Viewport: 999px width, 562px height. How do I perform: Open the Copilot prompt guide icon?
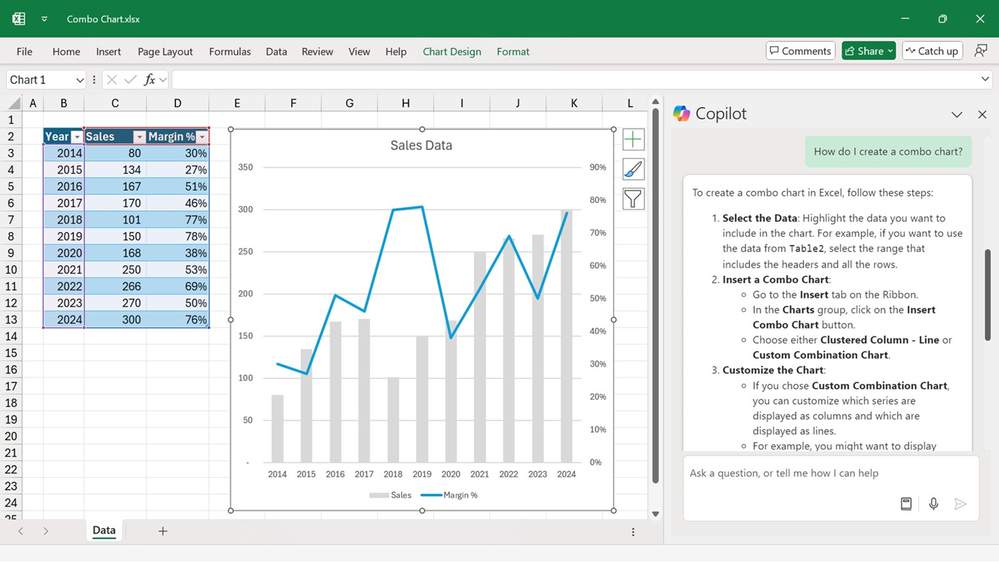point(906,504)
